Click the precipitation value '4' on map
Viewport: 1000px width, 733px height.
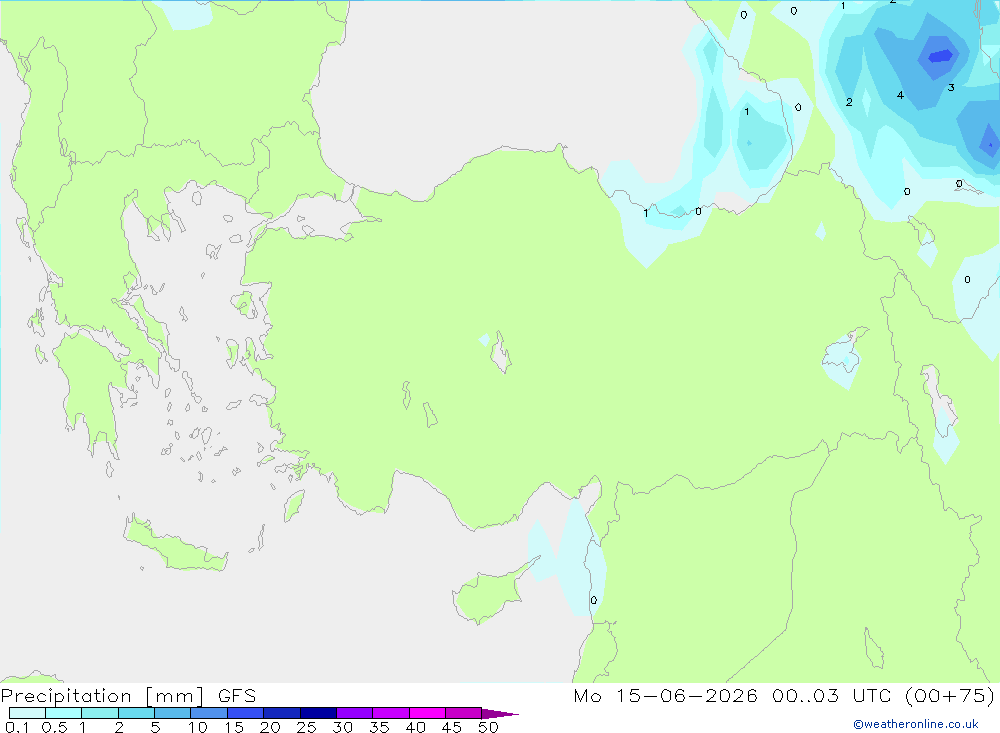point(900,95)
